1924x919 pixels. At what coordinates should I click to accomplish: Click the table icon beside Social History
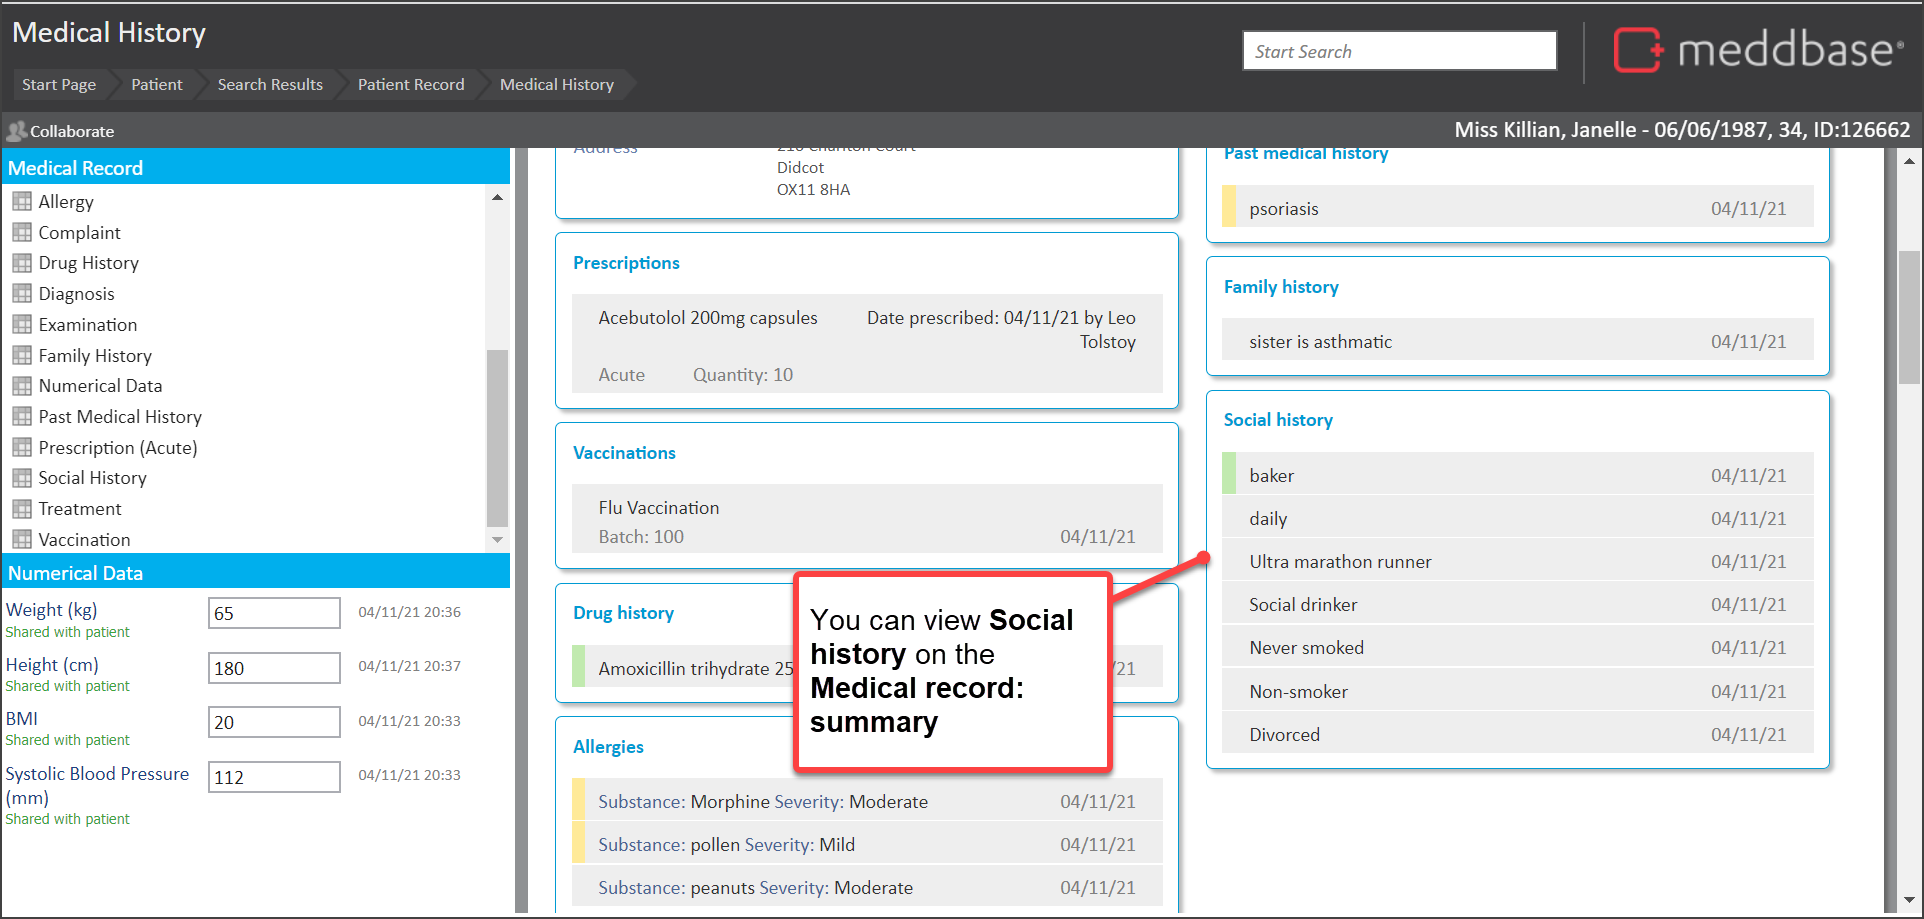click(x=22, y=478)
